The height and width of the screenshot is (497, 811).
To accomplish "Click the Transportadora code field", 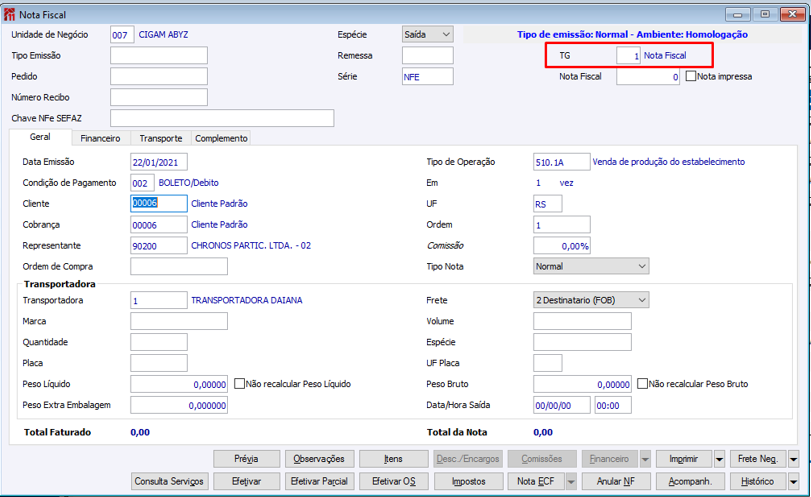I will click(x=159, y=300).
